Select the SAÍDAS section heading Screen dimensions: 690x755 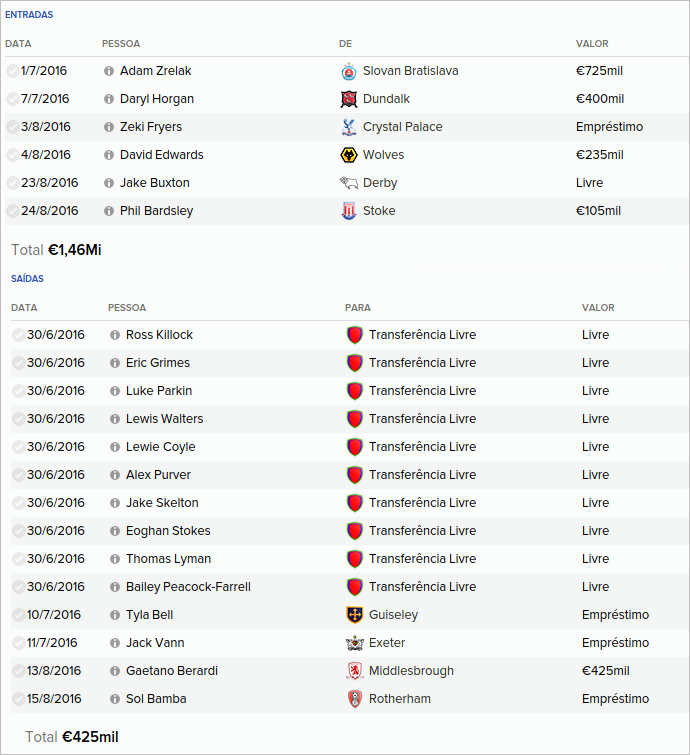click(x=27, y=279)
